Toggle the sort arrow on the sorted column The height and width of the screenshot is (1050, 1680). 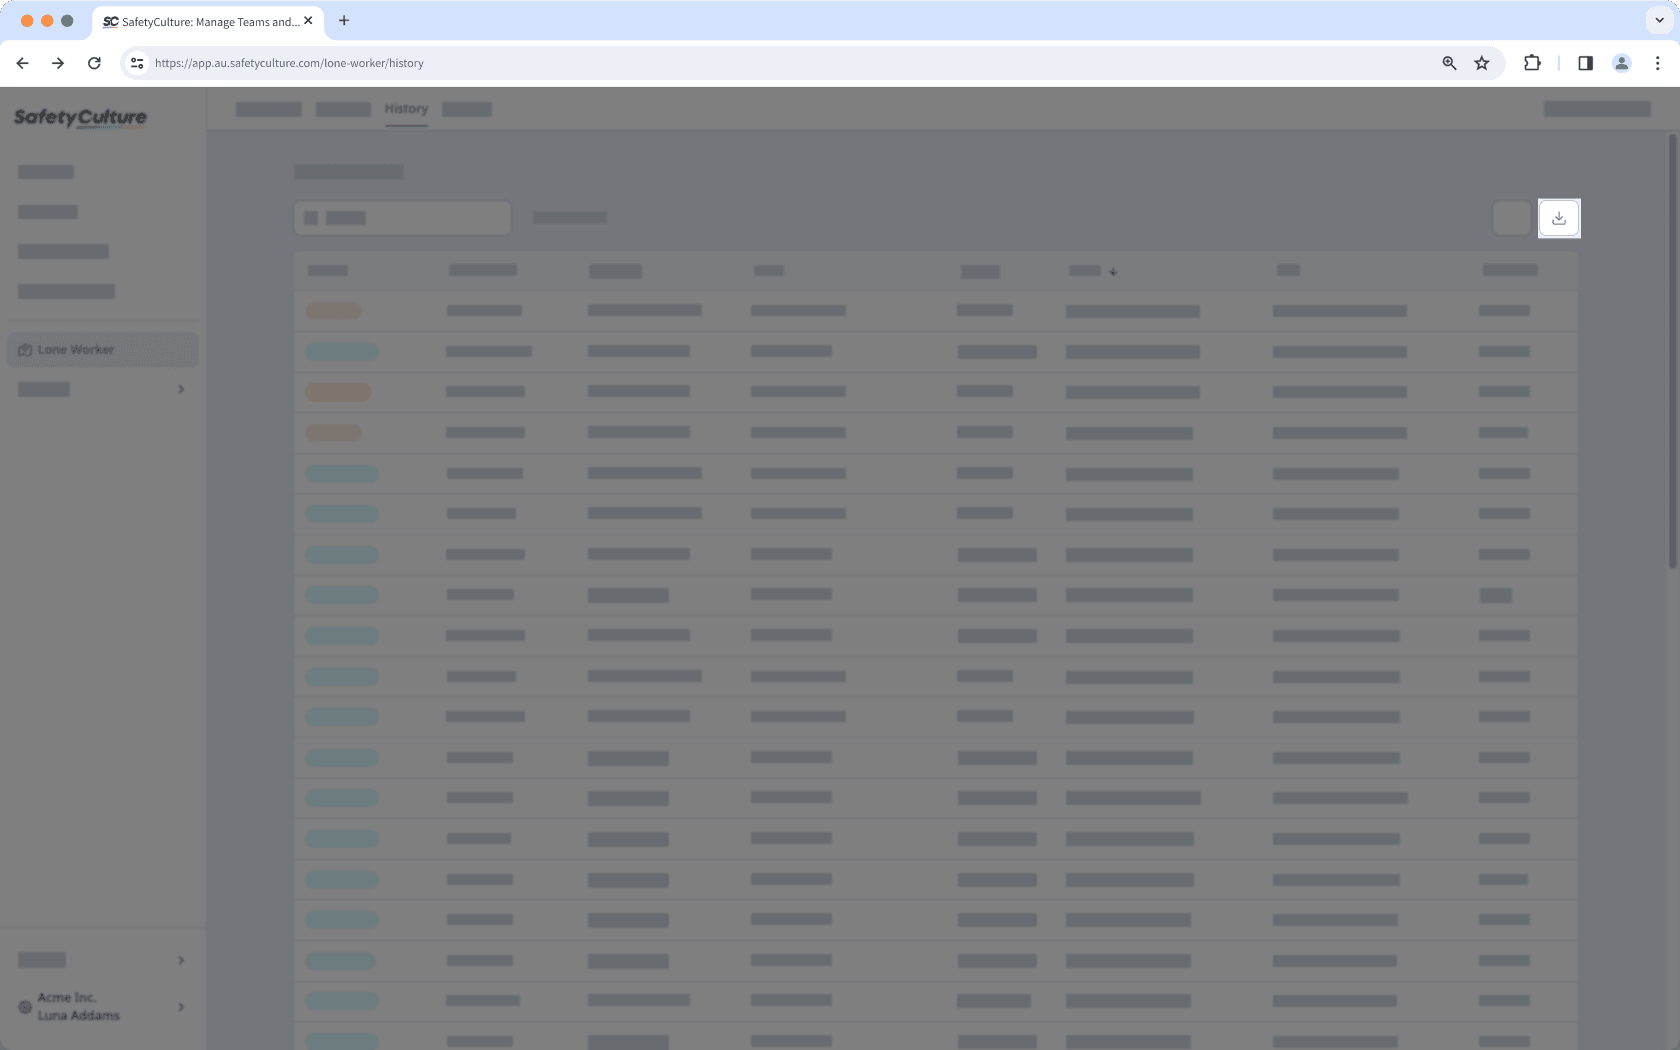tap(1112, 271)
